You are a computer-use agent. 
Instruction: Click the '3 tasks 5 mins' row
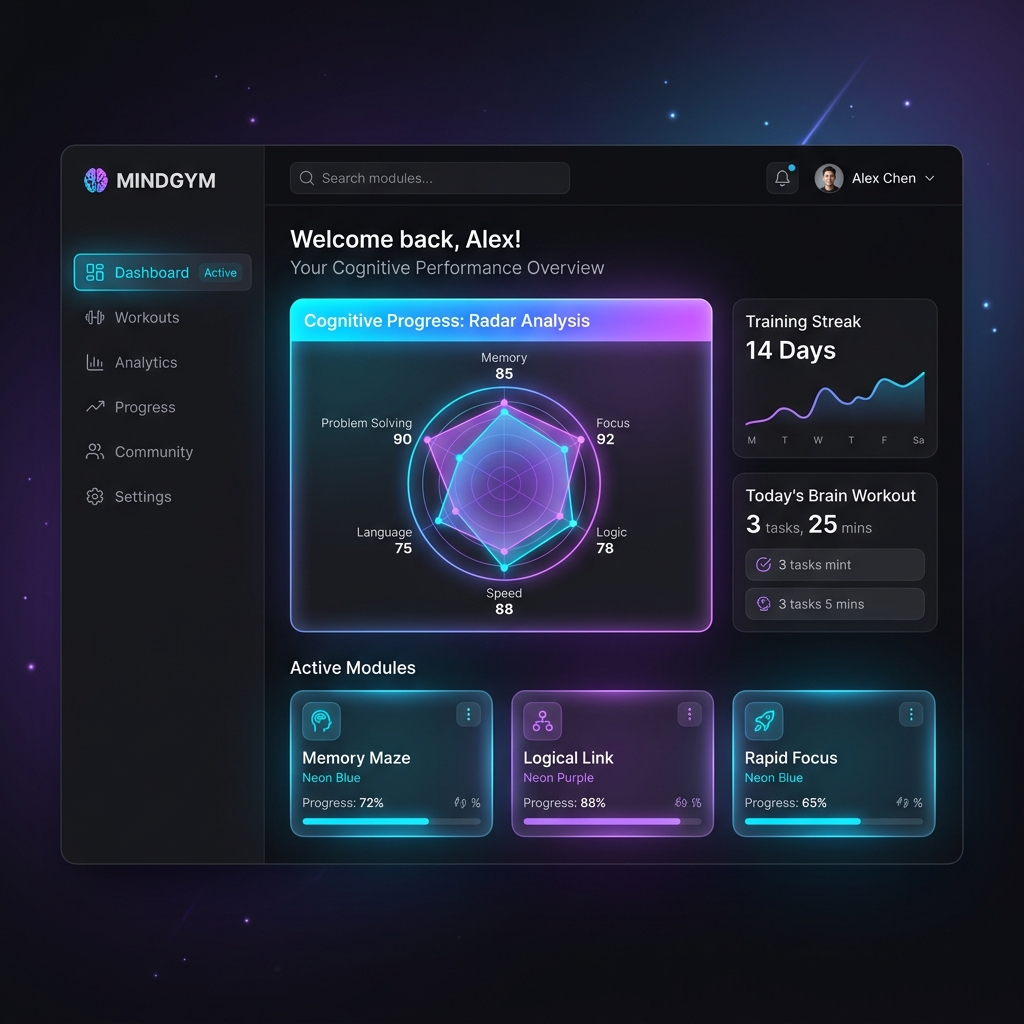(x=835, y=604)
